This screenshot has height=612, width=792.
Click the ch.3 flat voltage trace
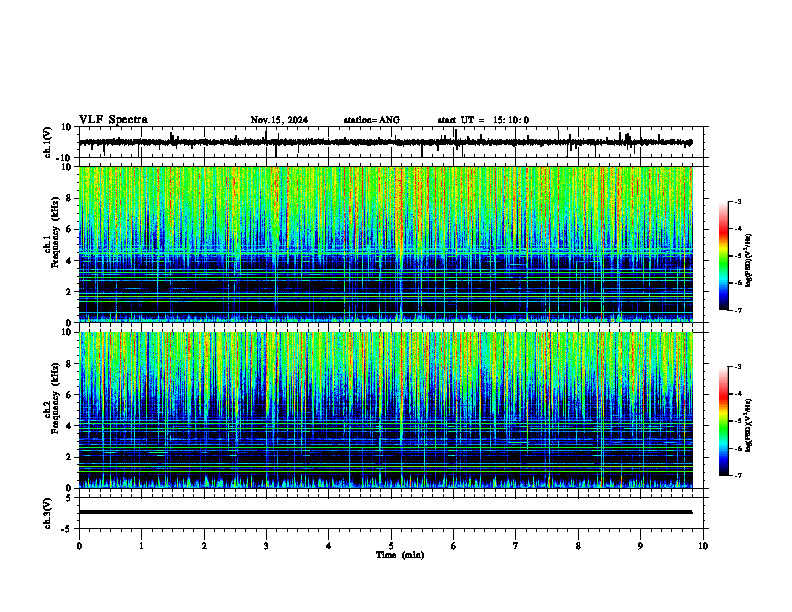coord(385,512)
